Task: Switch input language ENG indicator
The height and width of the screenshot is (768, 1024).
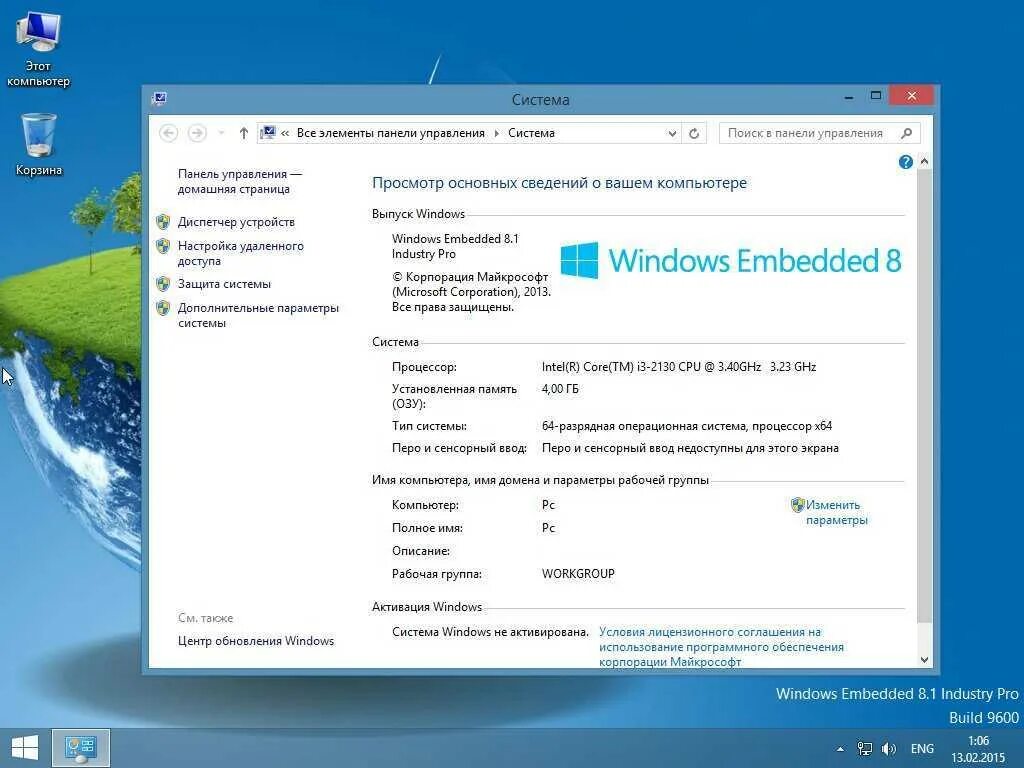Action: [922, 748]
